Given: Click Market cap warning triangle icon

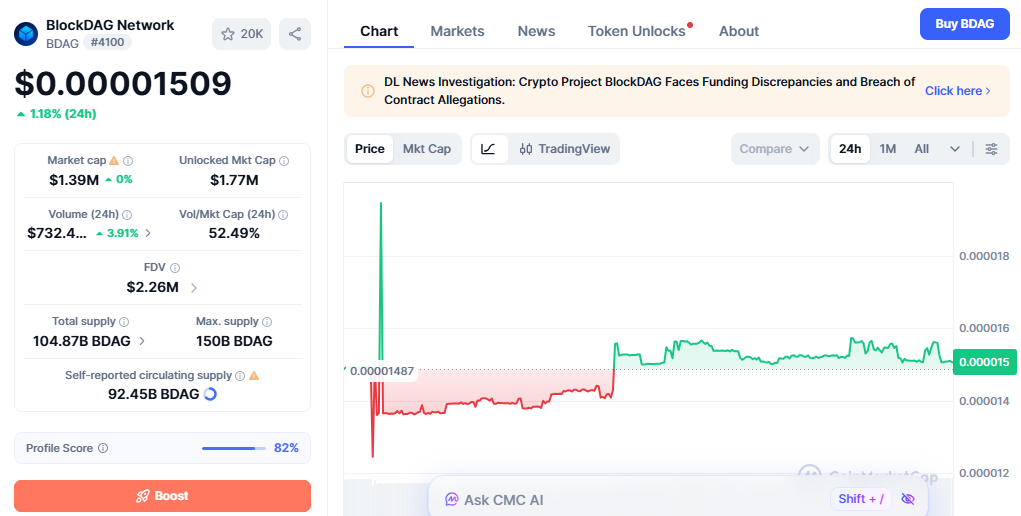Looking at the screenshot, I should point(114,160).
